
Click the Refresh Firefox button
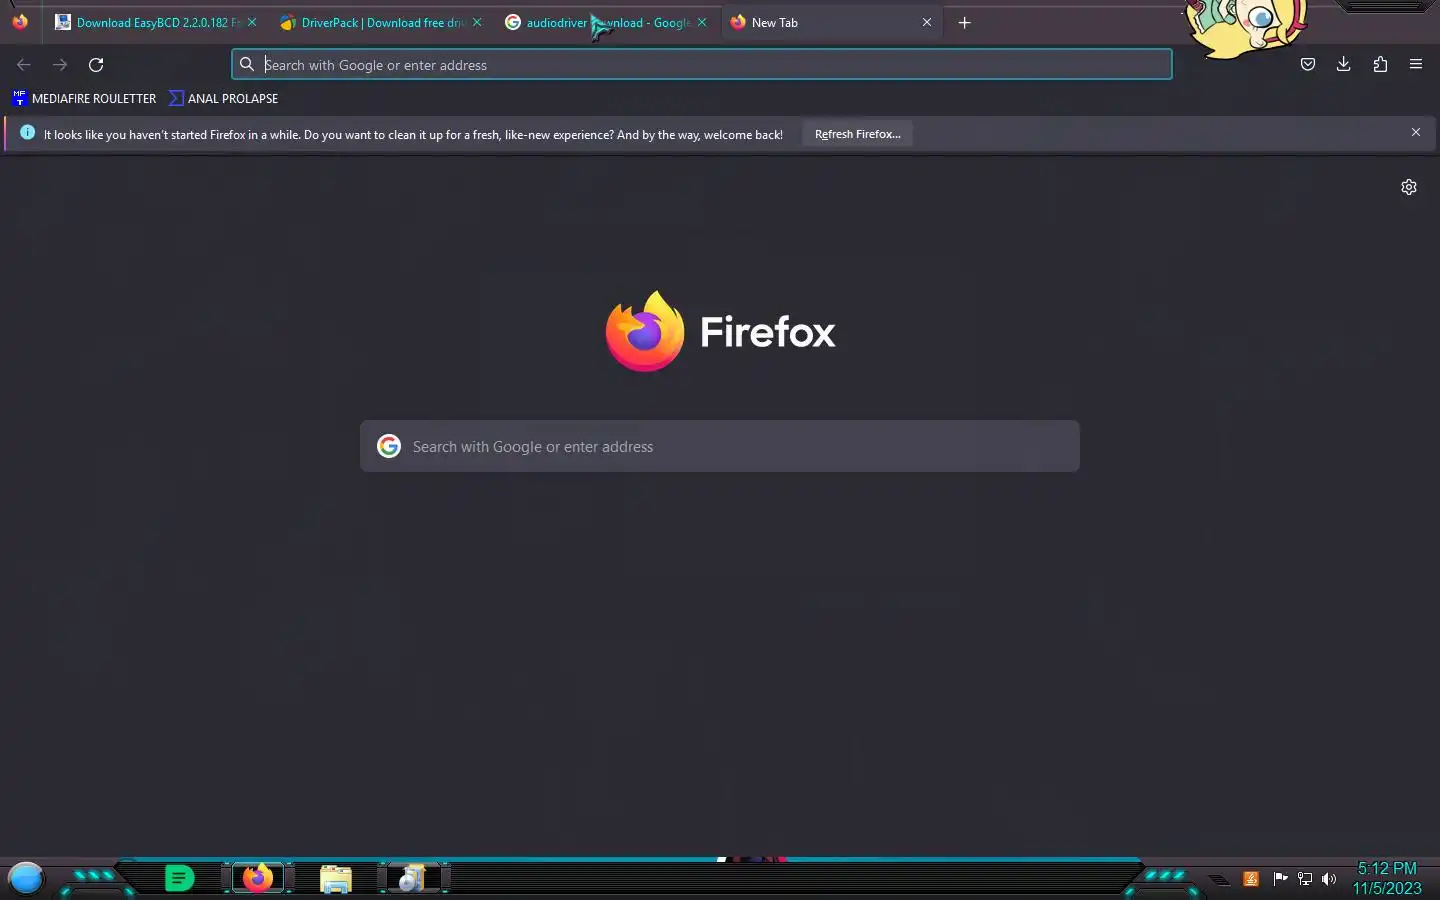tap(857, 134)
